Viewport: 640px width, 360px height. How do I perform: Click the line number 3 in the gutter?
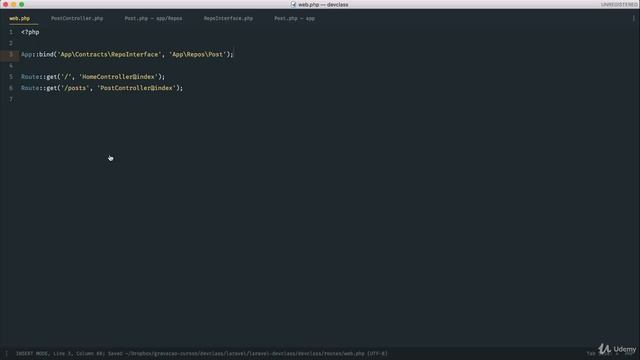(x=11, y=54)
